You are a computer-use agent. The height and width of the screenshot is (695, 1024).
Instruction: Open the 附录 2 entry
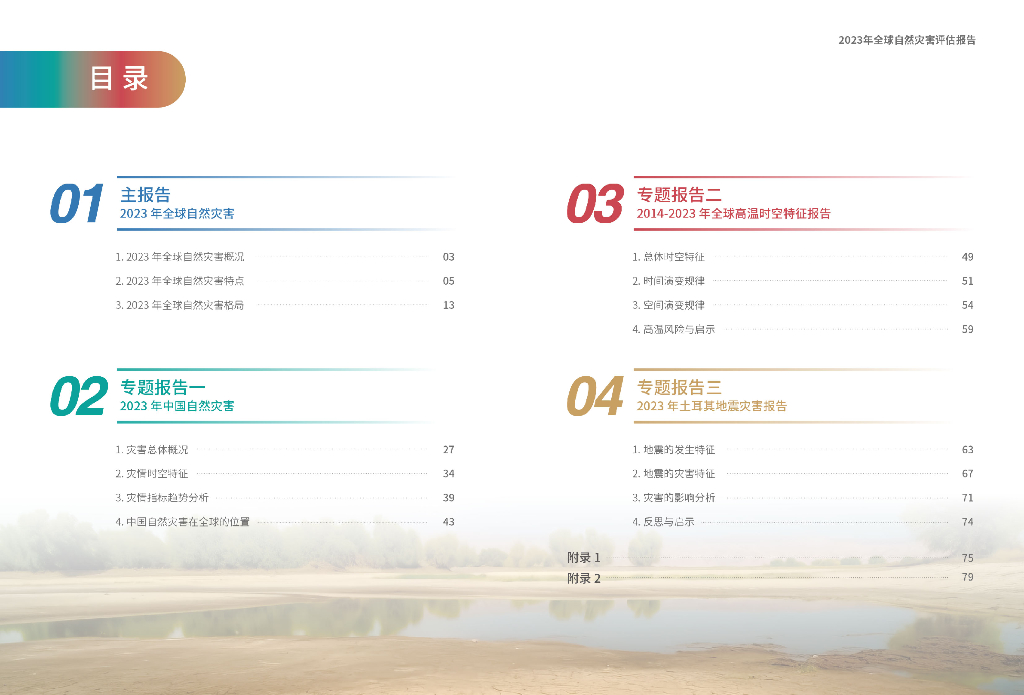(x=584, y=578)
